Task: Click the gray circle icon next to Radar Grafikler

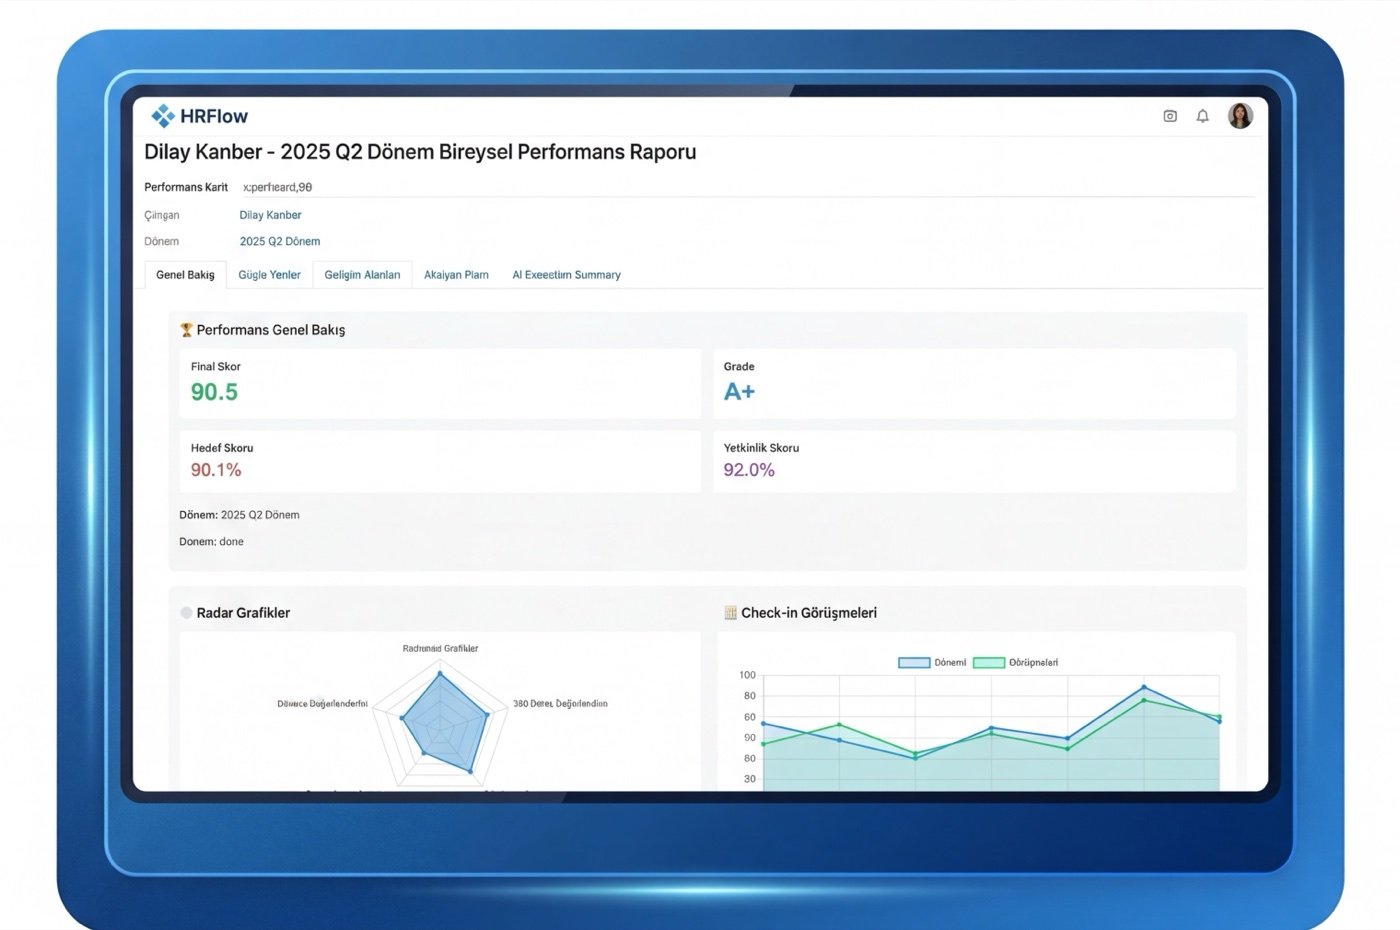Action: pos(186,613)
